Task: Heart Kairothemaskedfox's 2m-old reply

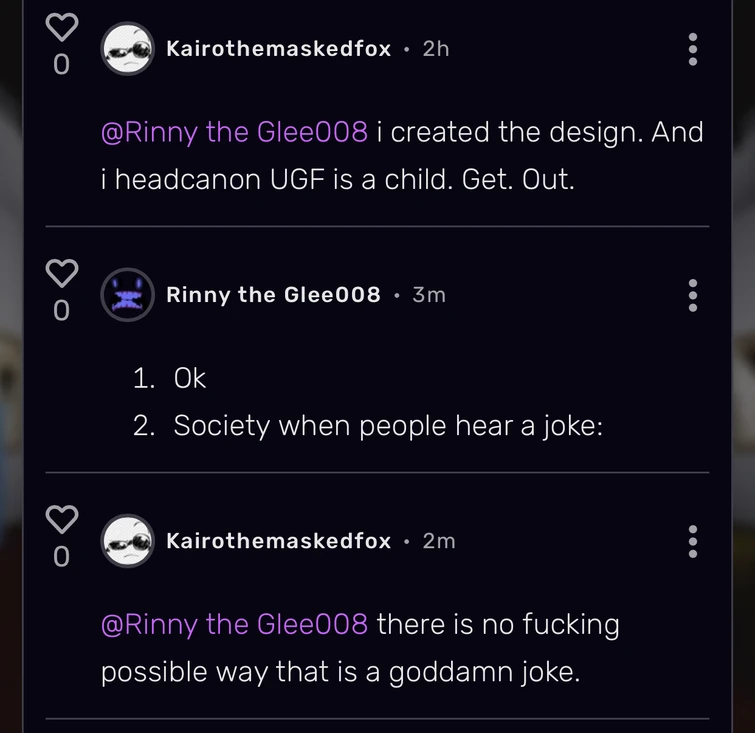Action: 61,519
